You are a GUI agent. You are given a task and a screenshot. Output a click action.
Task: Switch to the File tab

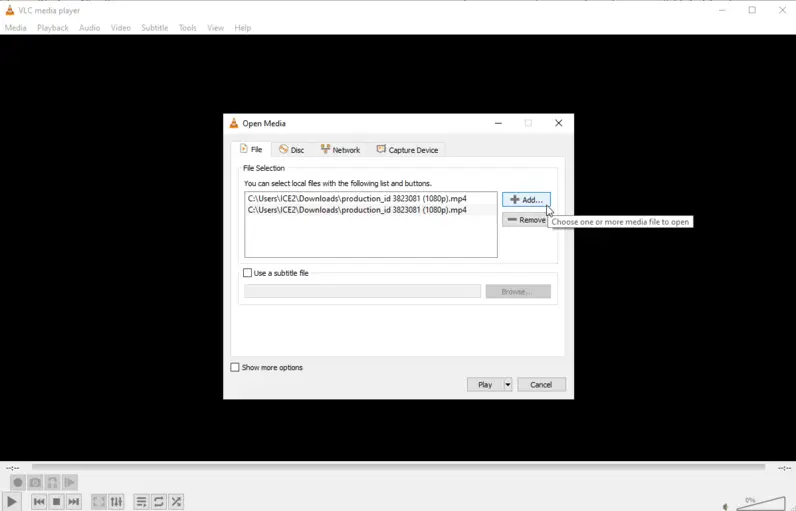[x=251, y=149]
